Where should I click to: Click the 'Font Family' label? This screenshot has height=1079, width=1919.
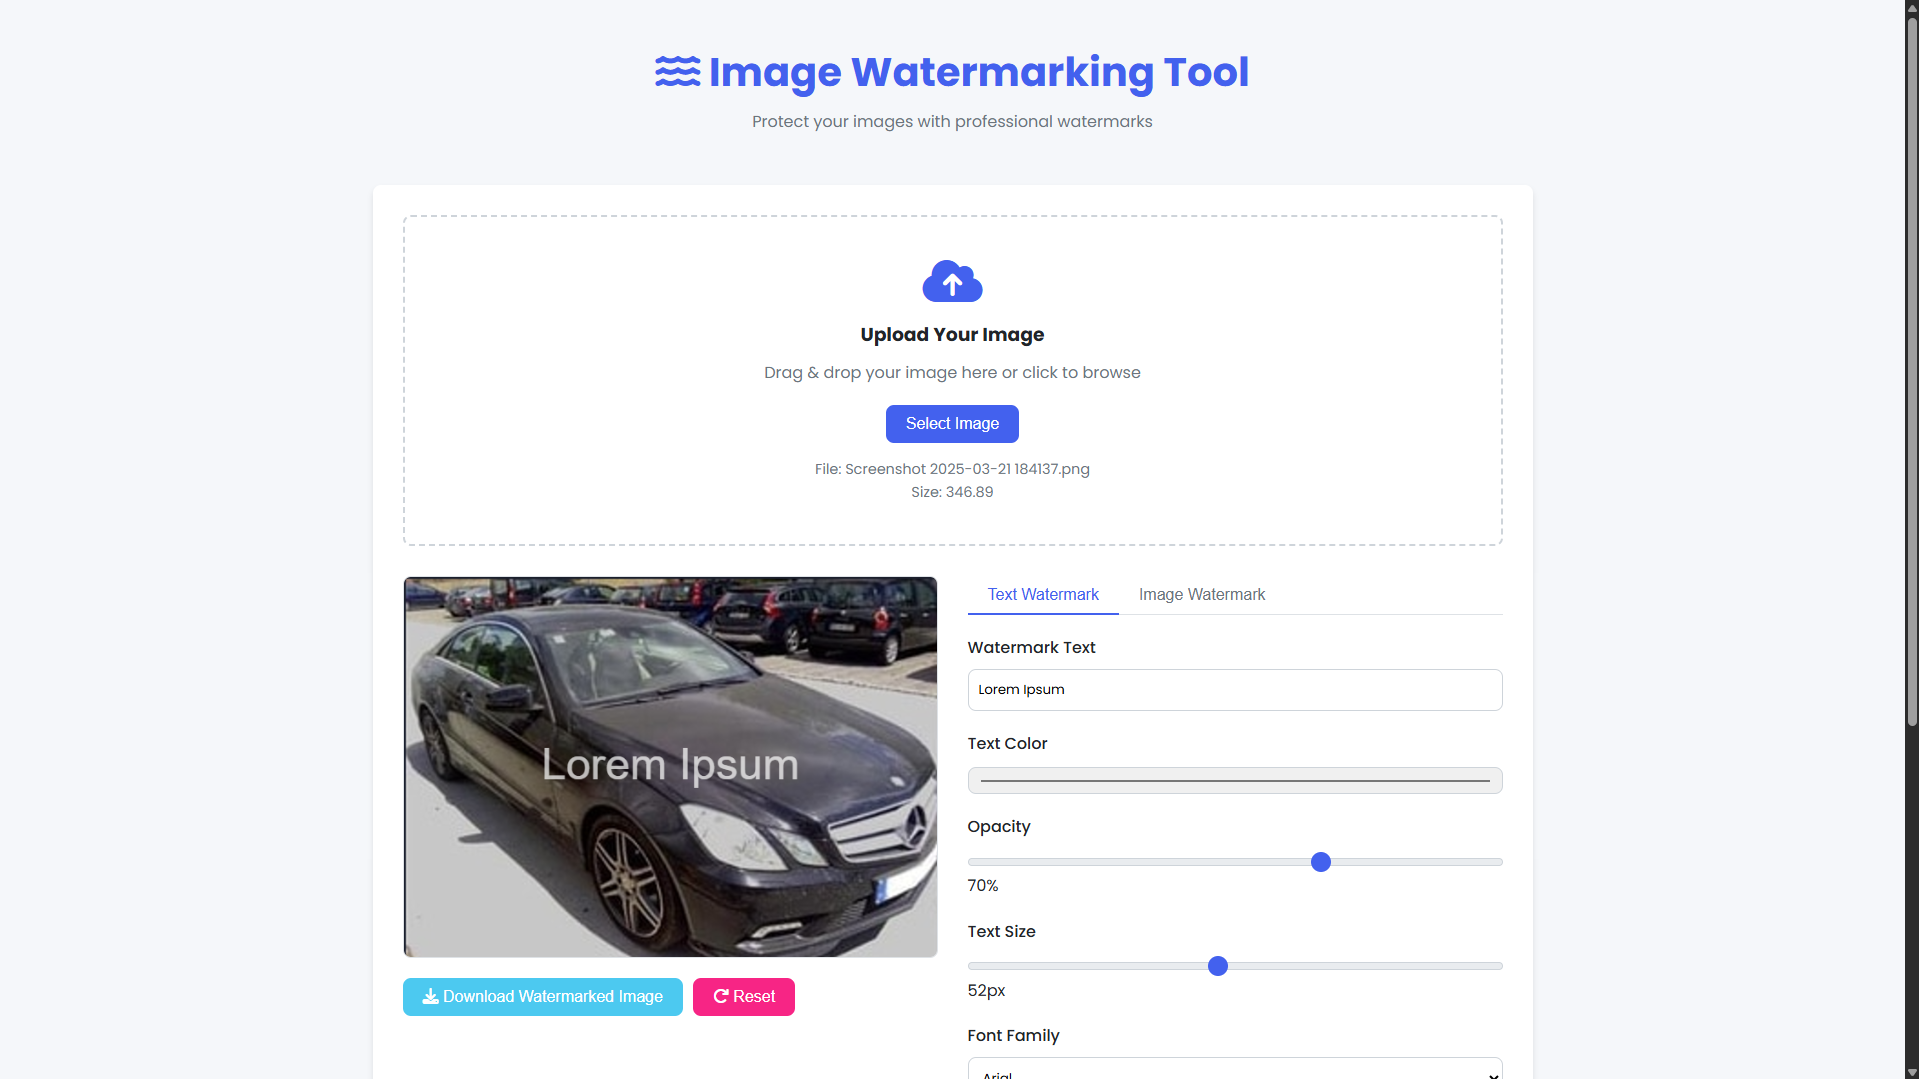tap(1014, 1036)
